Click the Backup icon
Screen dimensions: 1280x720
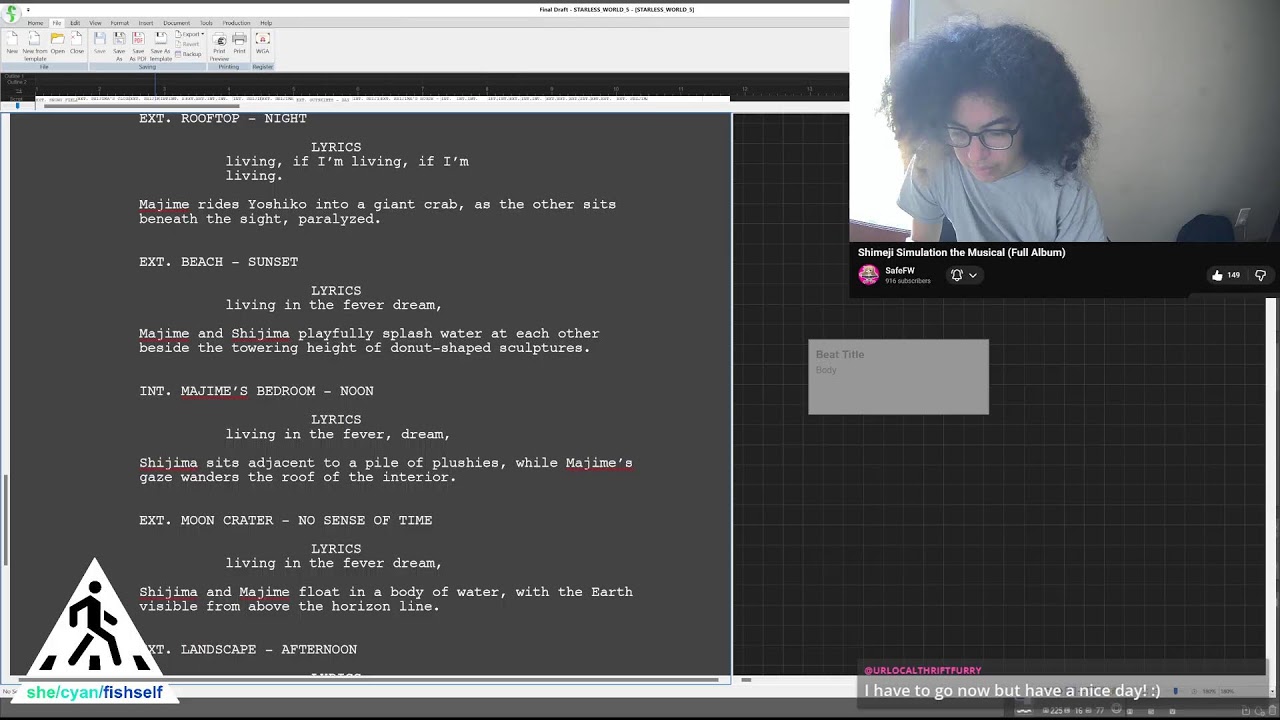[x=189, y=53]
